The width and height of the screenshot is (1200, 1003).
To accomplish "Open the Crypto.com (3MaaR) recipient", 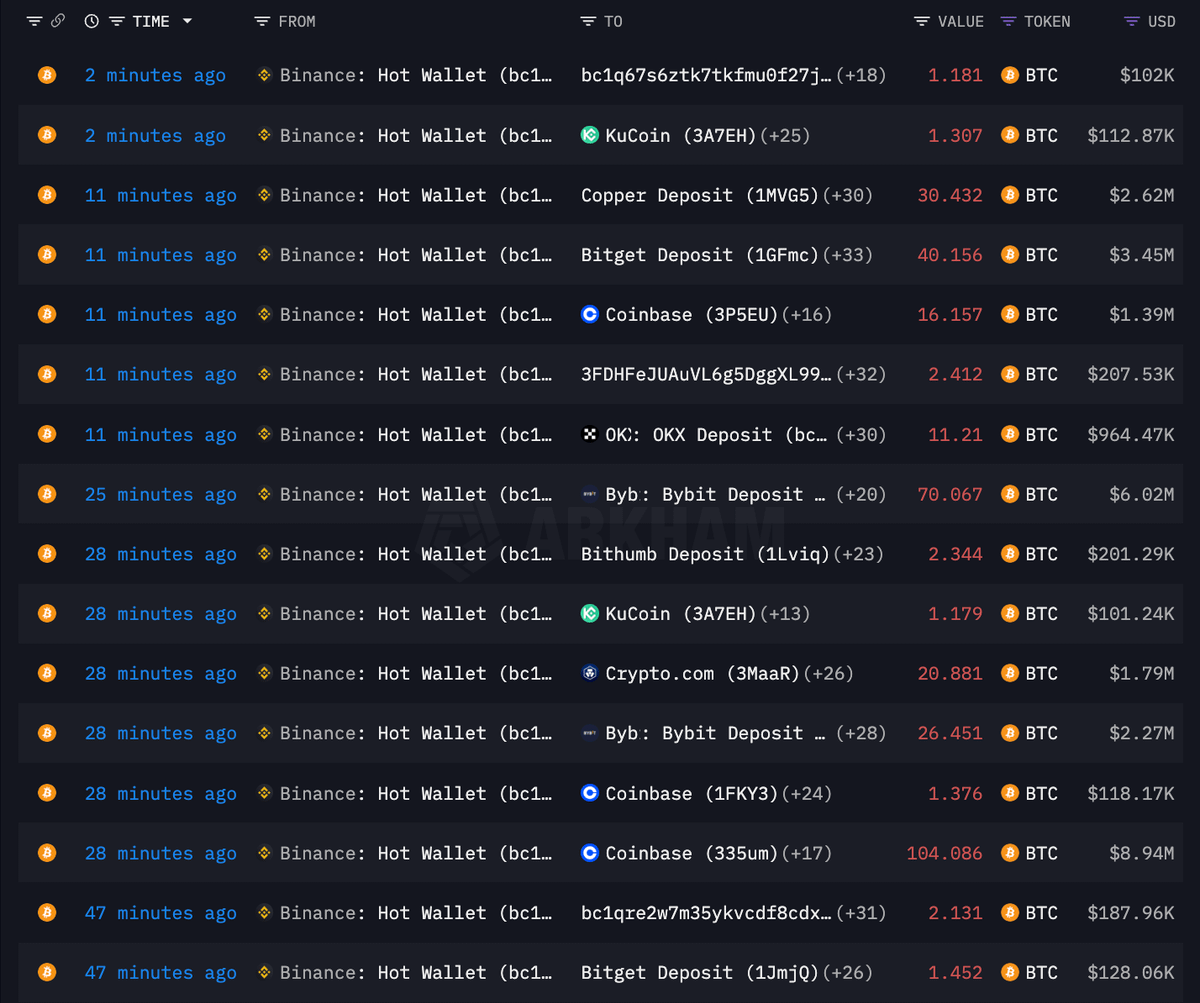I will 703,673.
